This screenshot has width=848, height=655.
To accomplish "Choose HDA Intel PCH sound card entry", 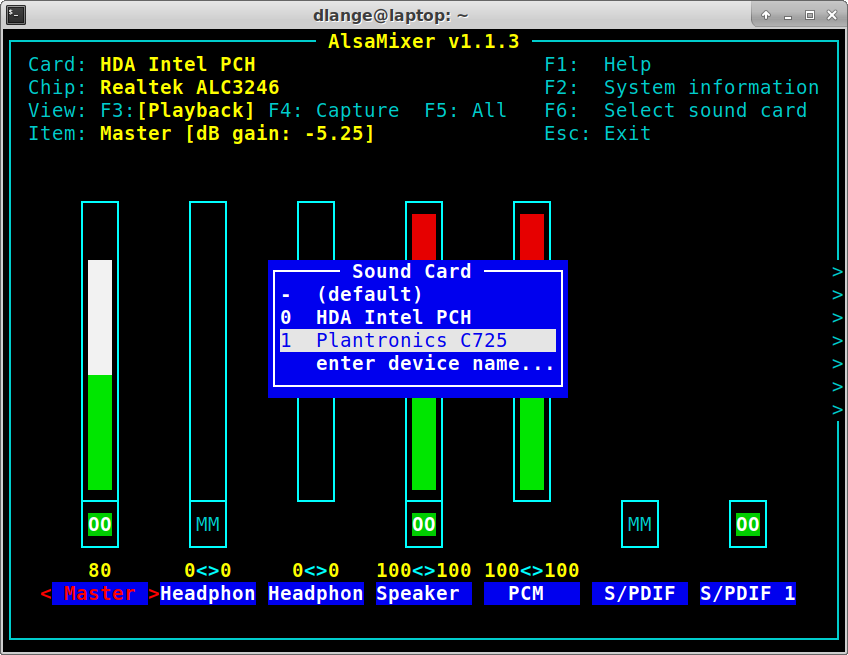I will 418,317.
